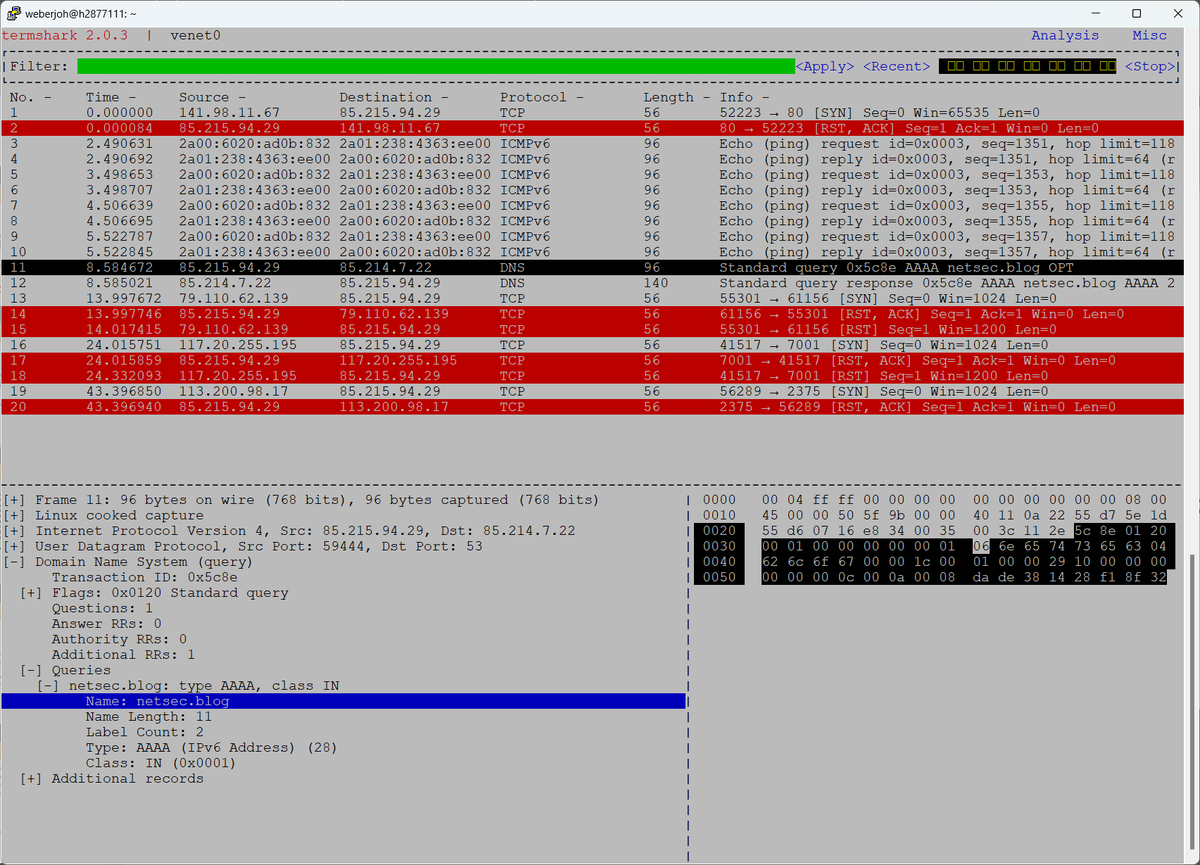This screenshot has width=1200, height=865.
Task: Collapse the Queries node
Action: (31, 670)
